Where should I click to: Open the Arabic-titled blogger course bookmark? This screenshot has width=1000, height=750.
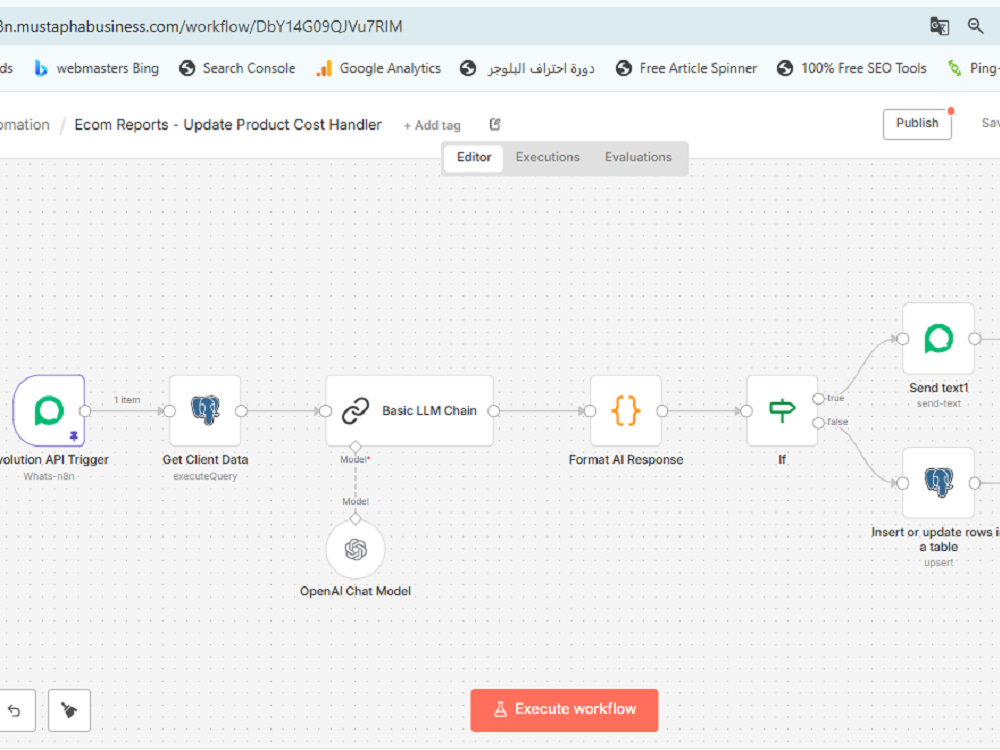coord(527,68)
